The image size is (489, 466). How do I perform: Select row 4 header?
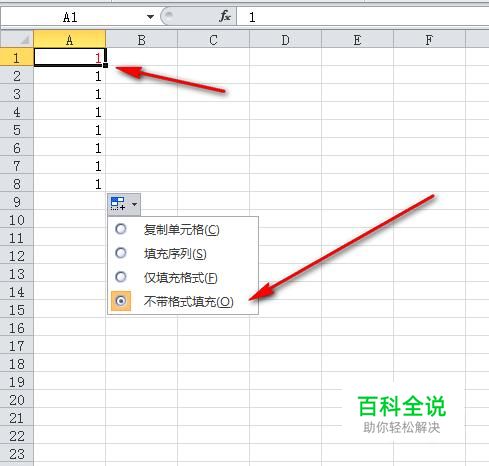(x=17, y=112)
